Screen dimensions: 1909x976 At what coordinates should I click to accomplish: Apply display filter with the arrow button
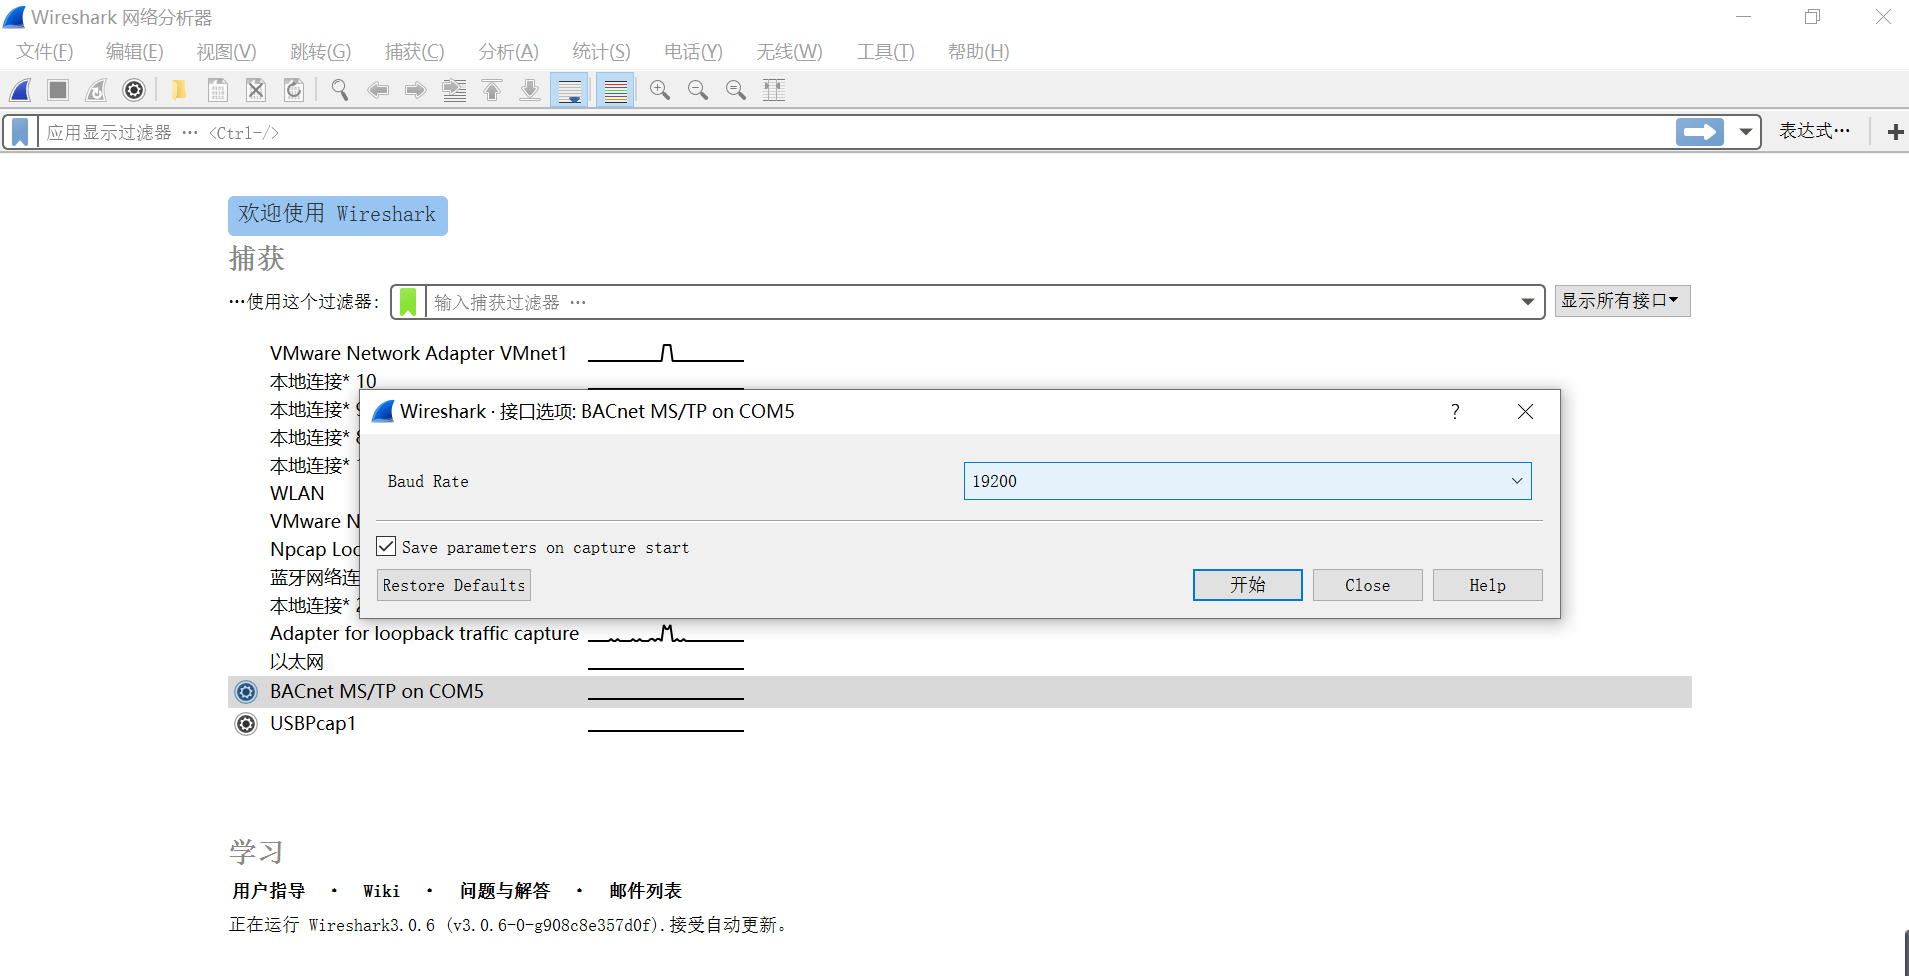coord(1700,132)
